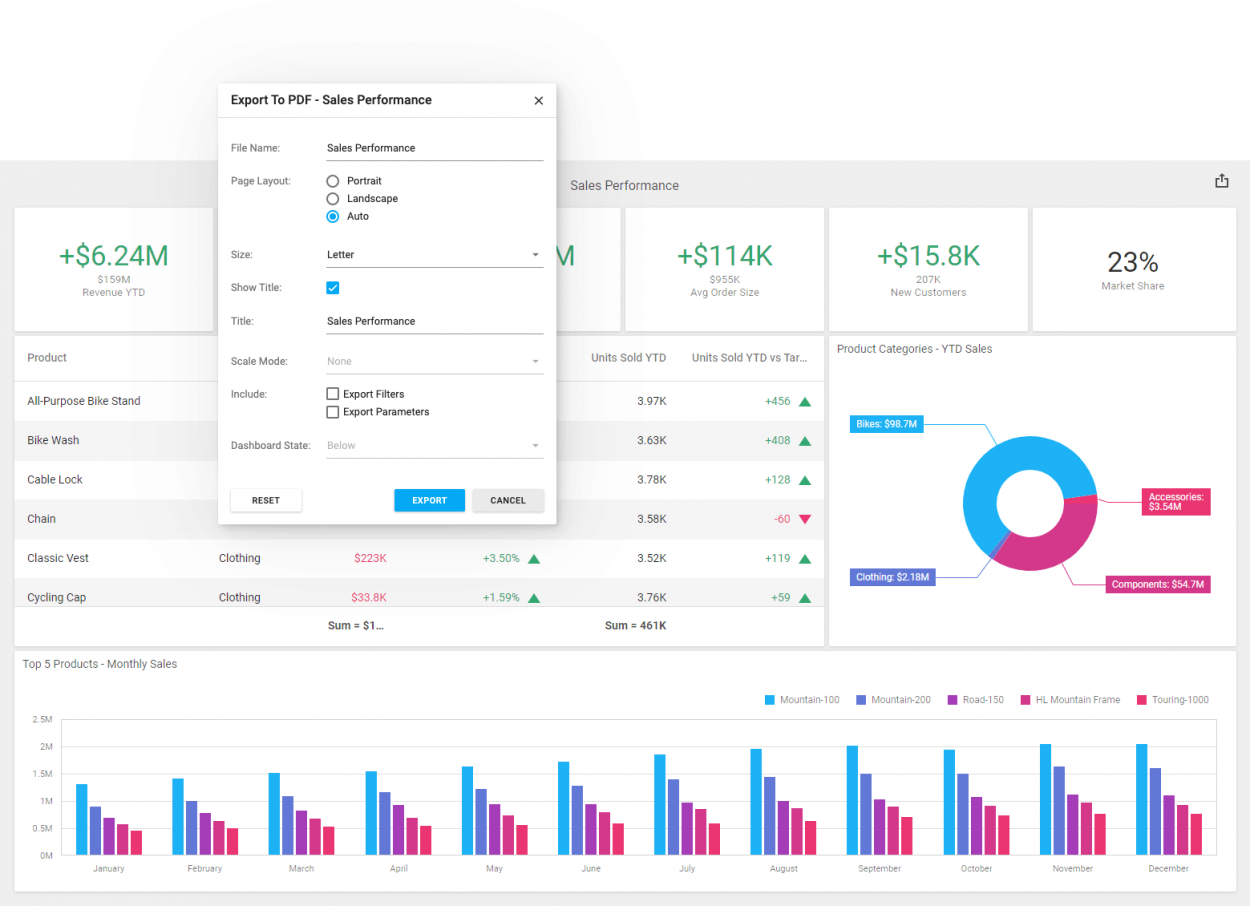The height and width of the screenshot is (906, 1250).
Task: Open the Dashboard State dropdown showing Below
Action: pos(434,445)
